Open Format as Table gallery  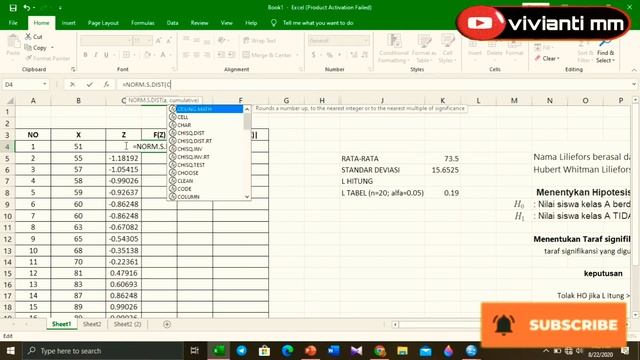click(x=424, y=49)
